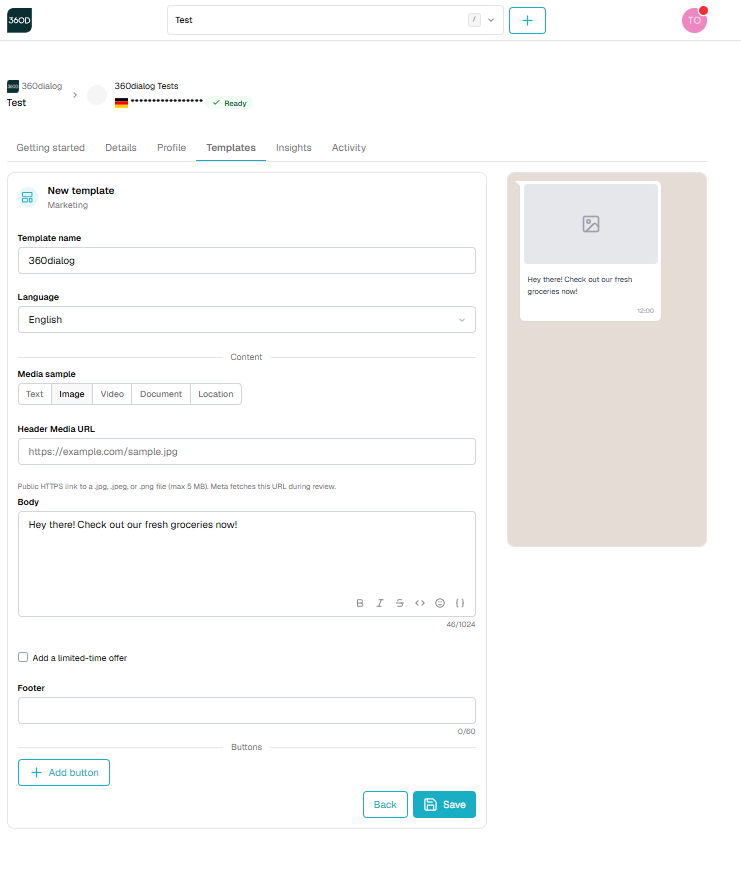741x869 pixels.
Task: Switch to the Insights tab
Action: pos(294,148)
